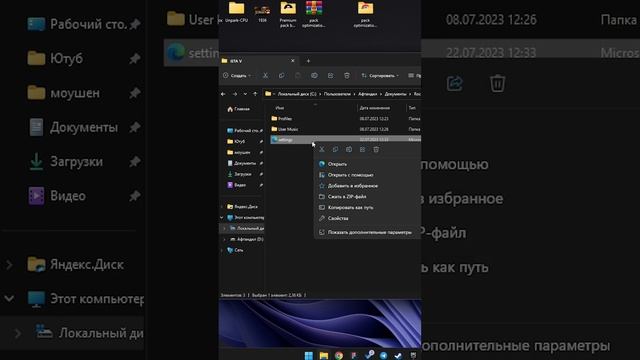Screen dimensions: 640x360
Task: Choose Копировать как путь in the sharp context menu
Action: [x=367, y=207]
